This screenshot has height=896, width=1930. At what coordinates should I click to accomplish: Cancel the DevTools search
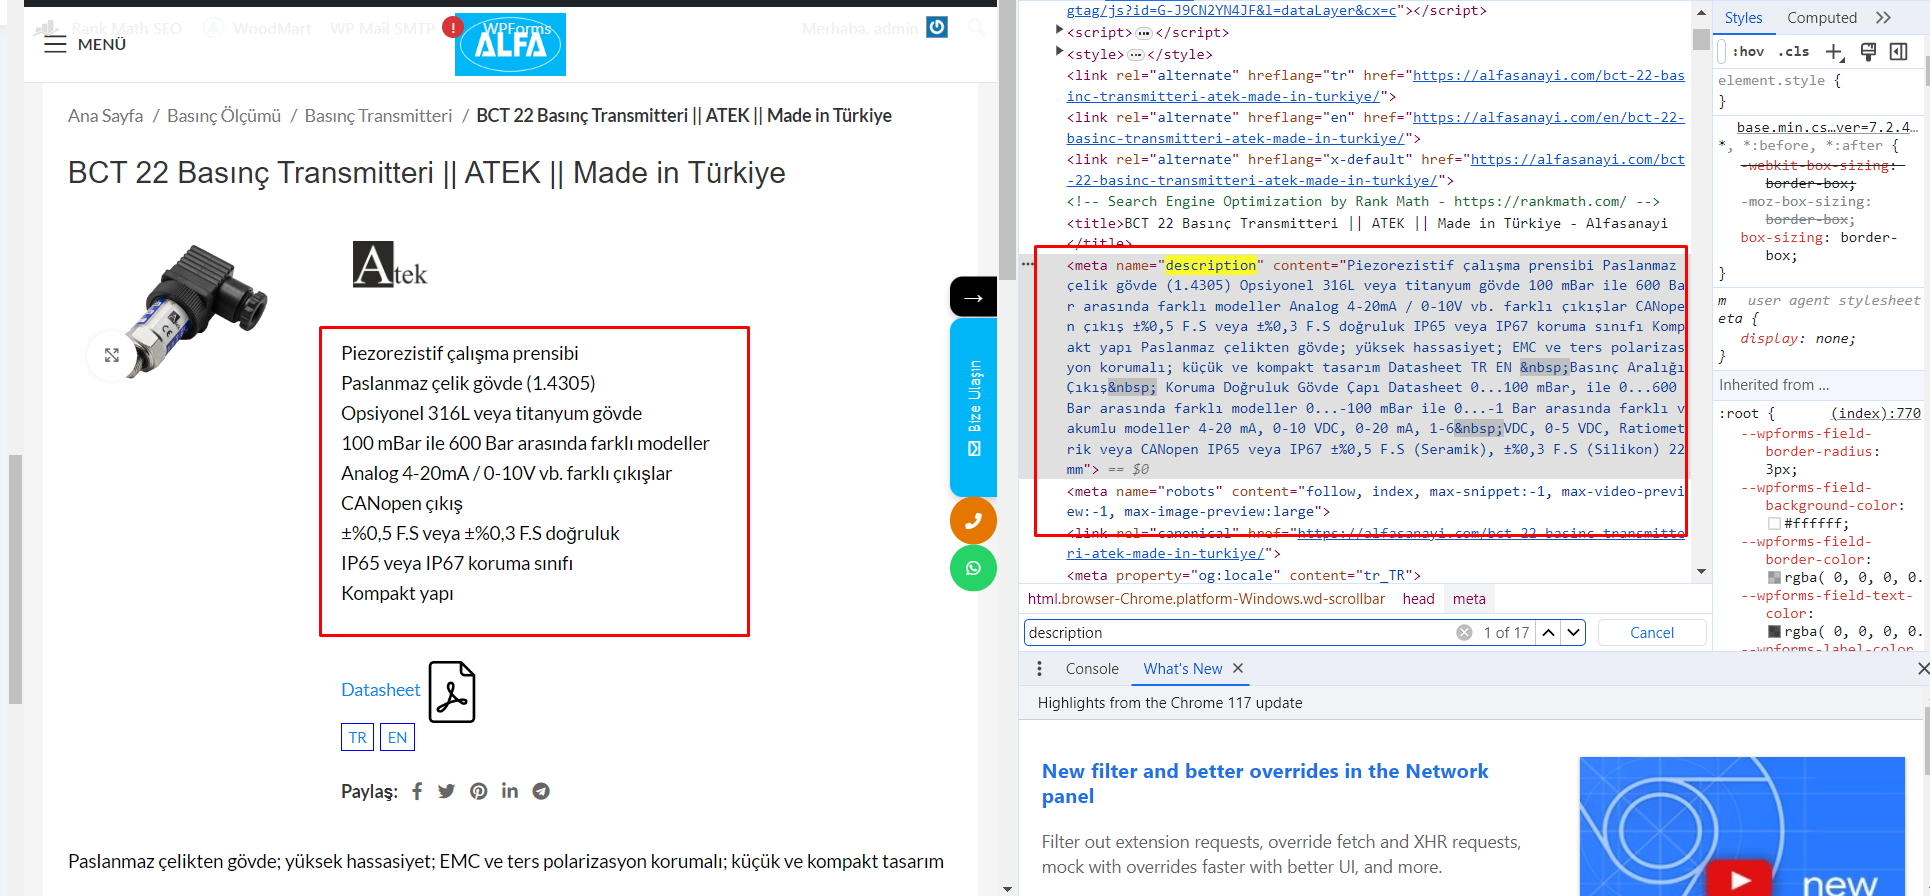tap(1652, 633)
